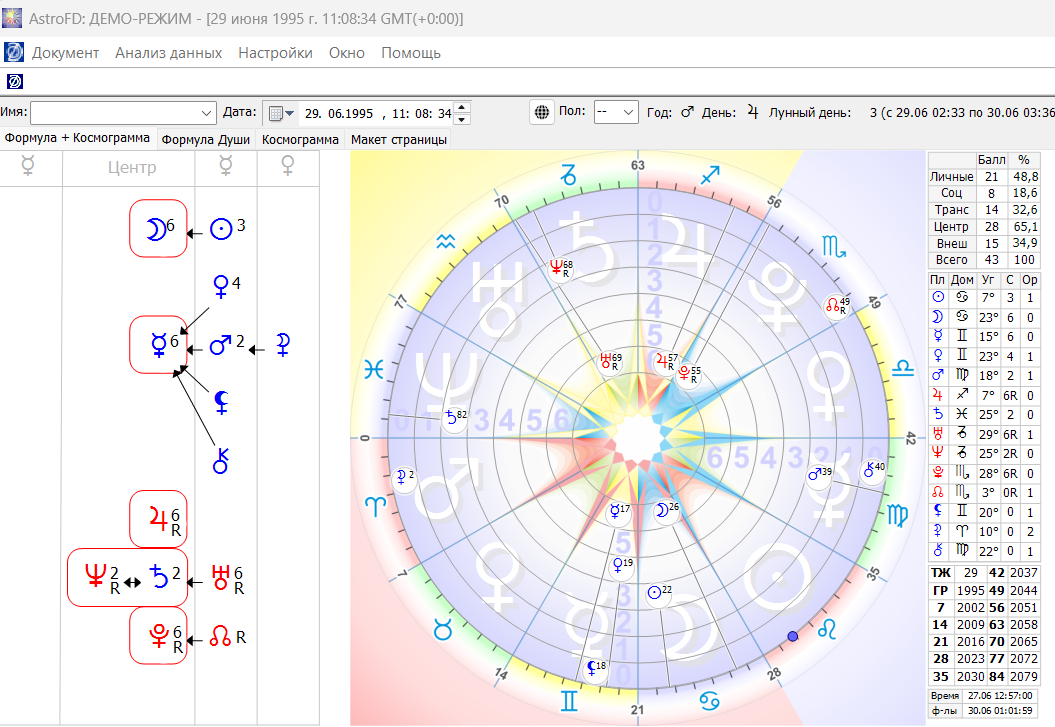Switch to Космограмма tab
The image size is (1055, 727).
[300, 139]
